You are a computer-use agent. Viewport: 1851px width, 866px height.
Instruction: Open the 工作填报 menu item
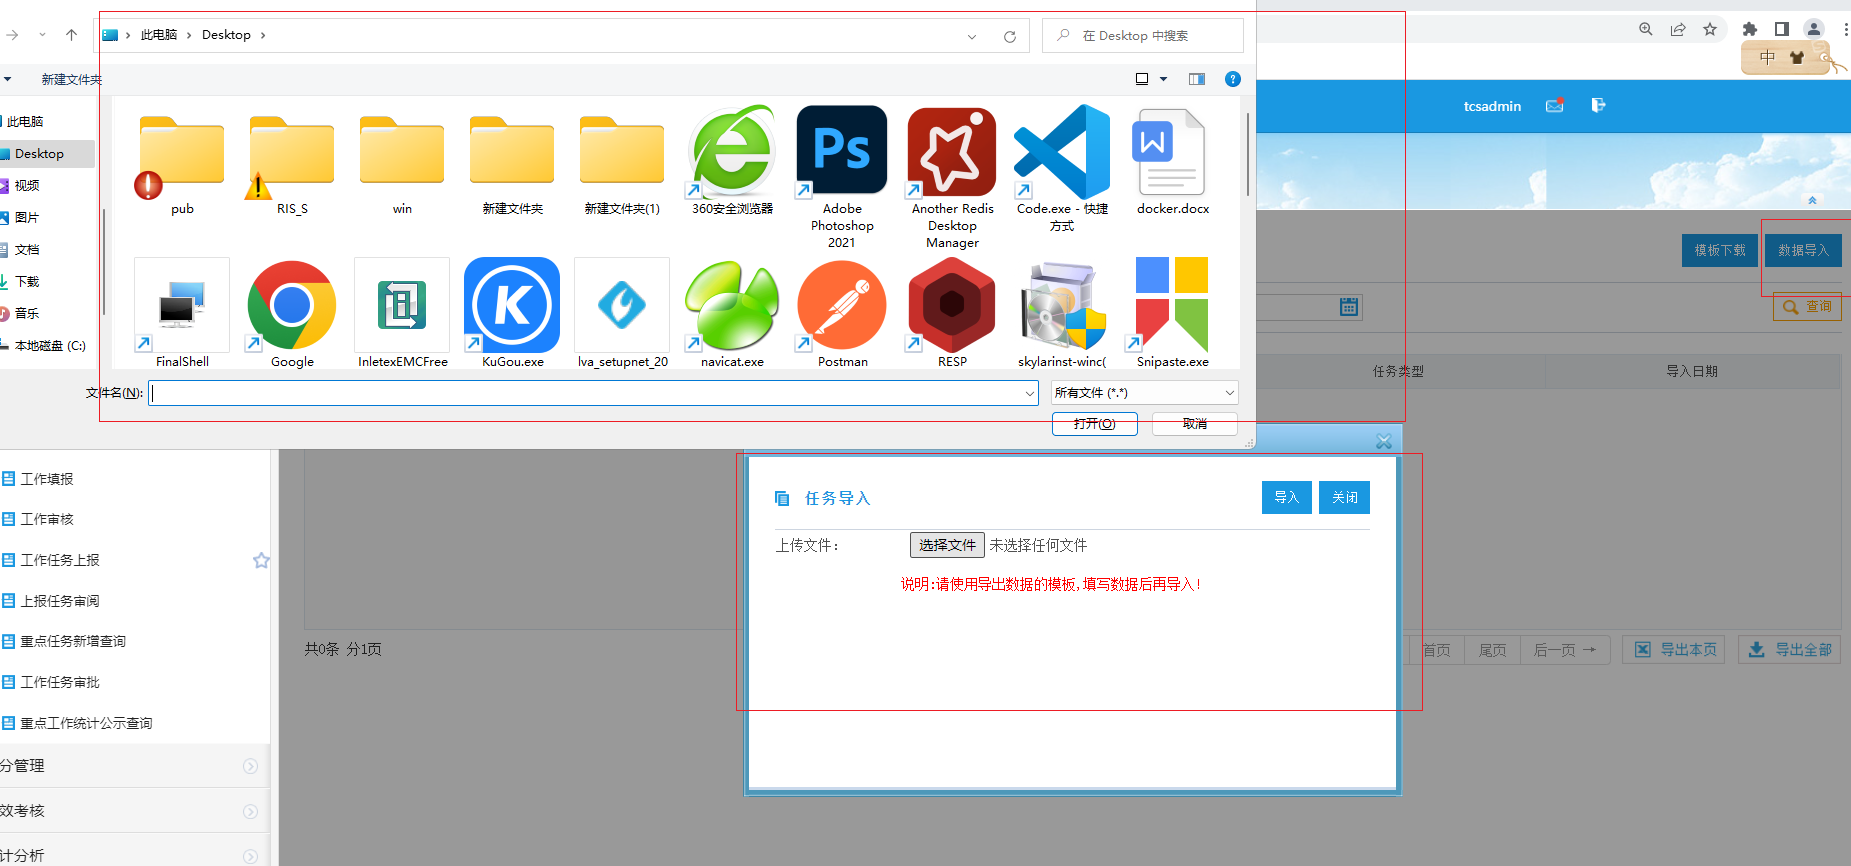[47, 479]
